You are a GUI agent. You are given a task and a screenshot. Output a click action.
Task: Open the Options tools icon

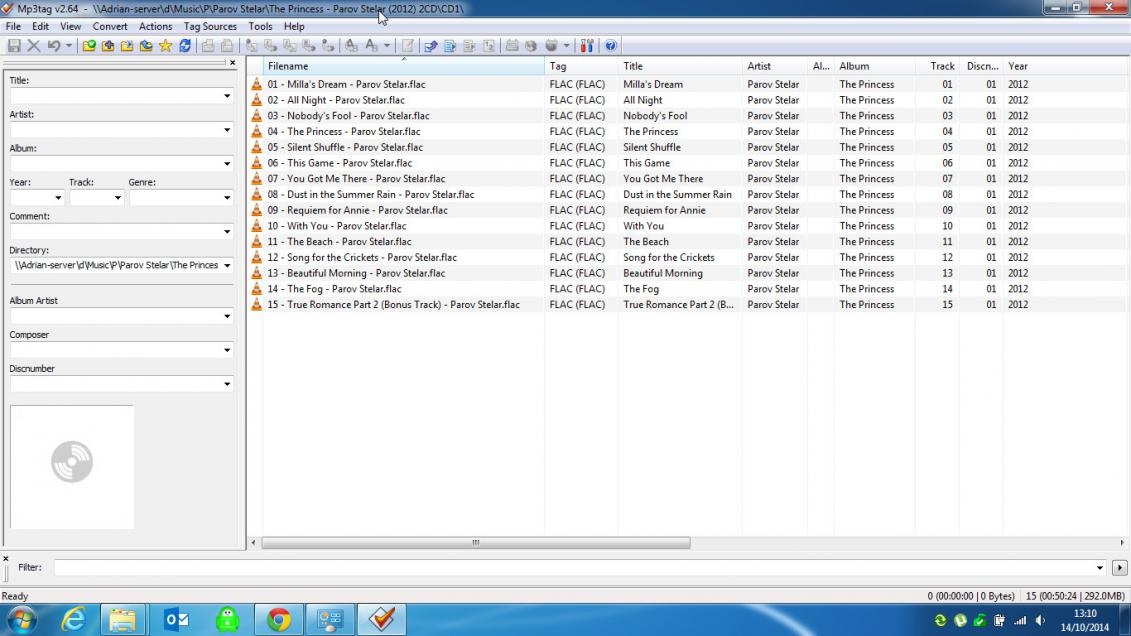coord(587,46)
